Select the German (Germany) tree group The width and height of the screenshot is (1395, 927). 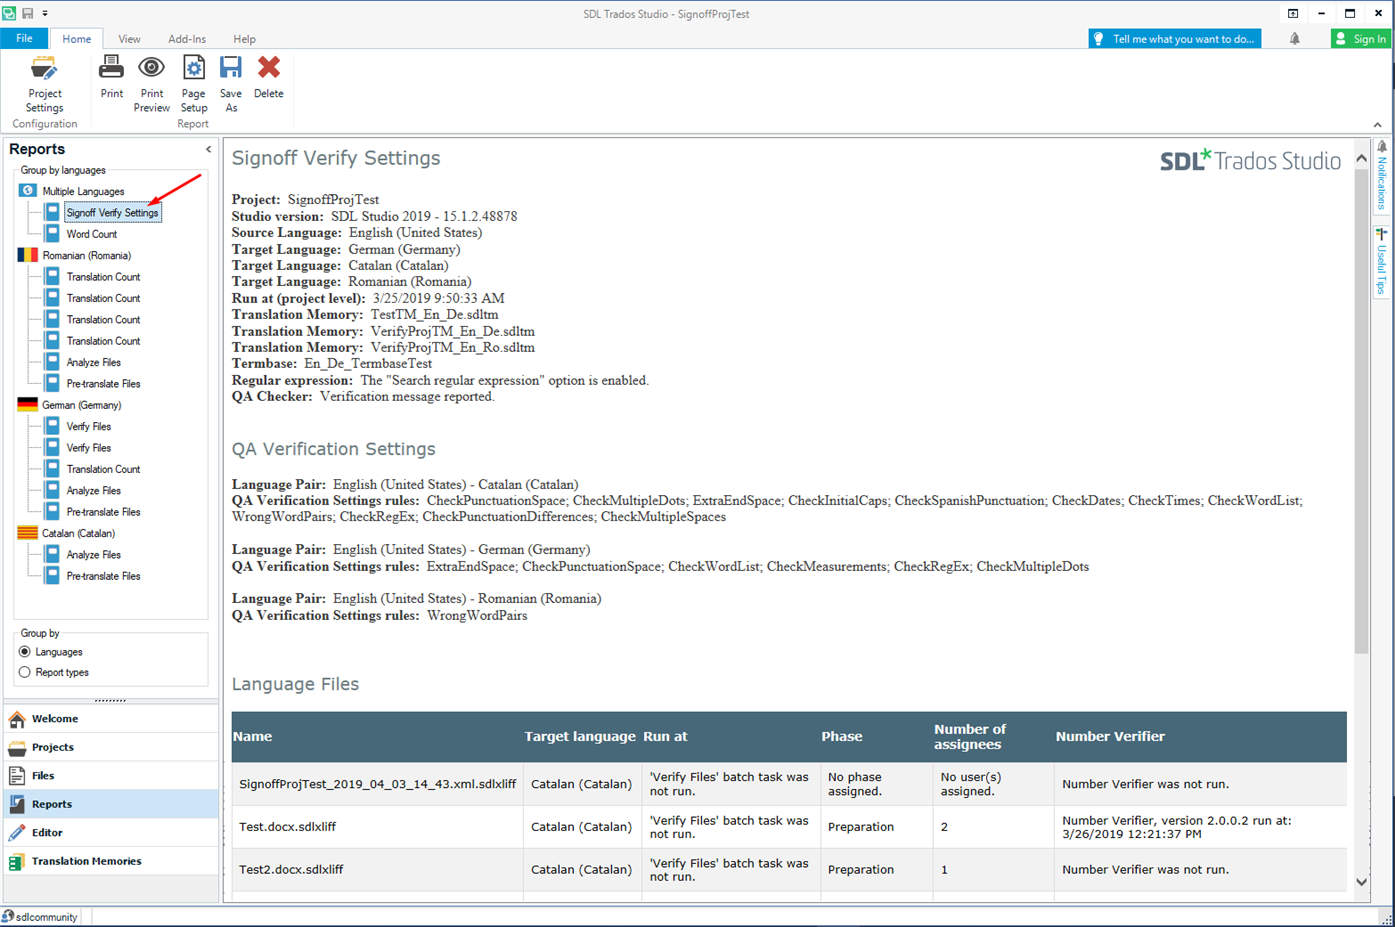81,405
